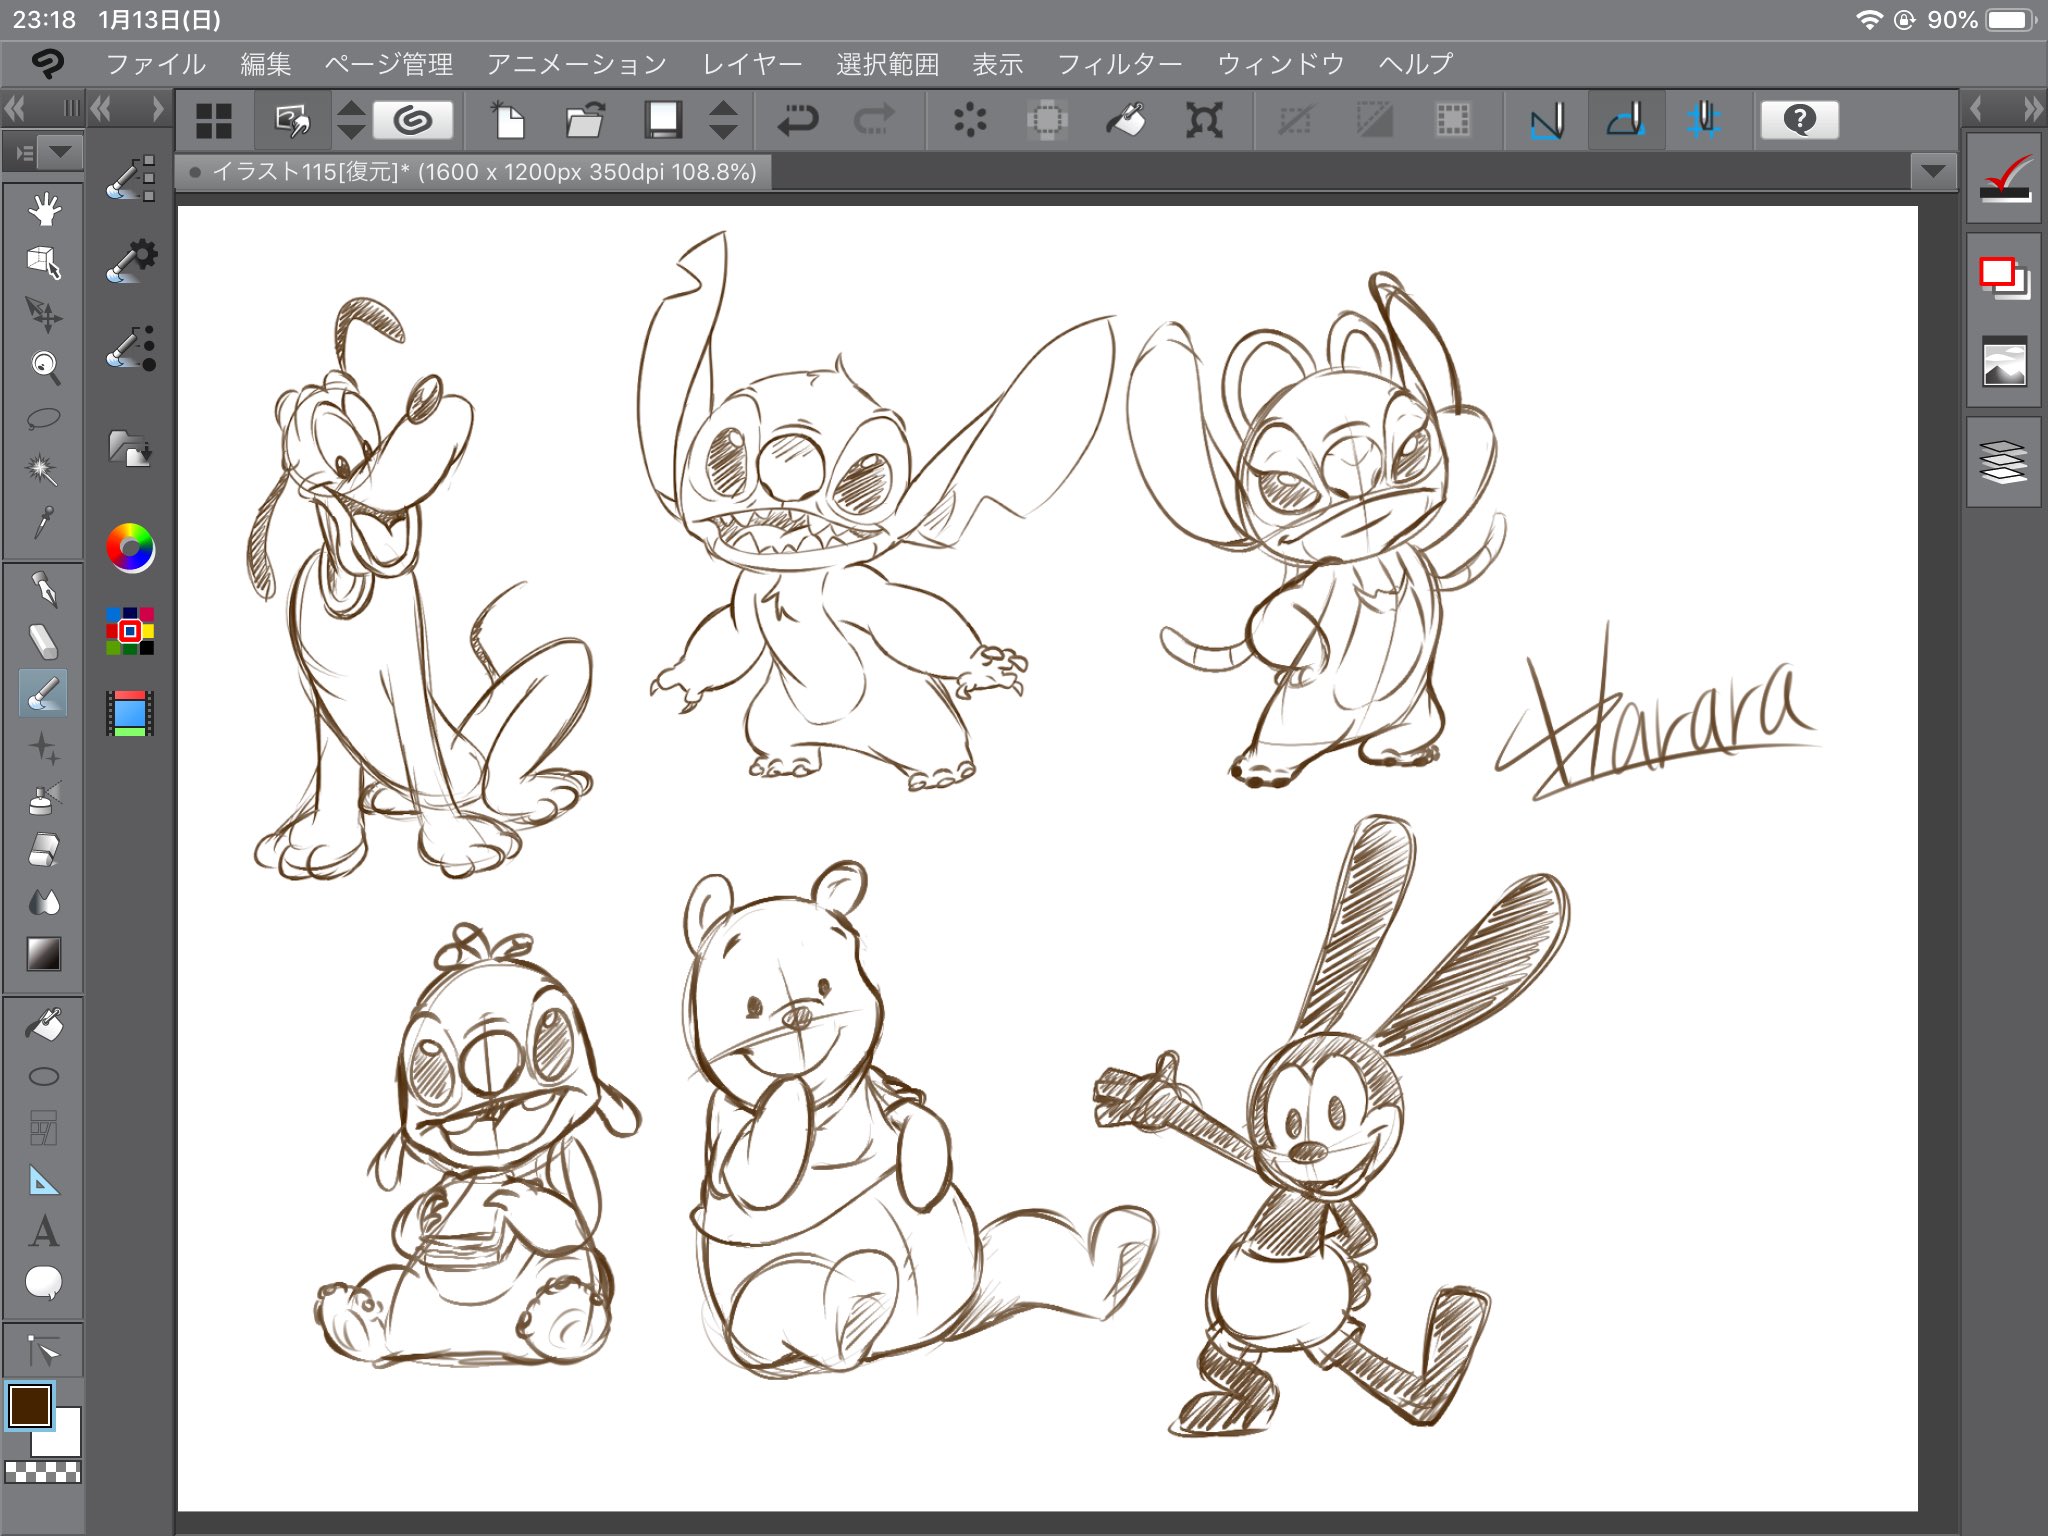Image resolution: width=2048 pixels, height=1536 pixels.
Task: Select the Ruler triangle tool
Action: pos(43,1181)
